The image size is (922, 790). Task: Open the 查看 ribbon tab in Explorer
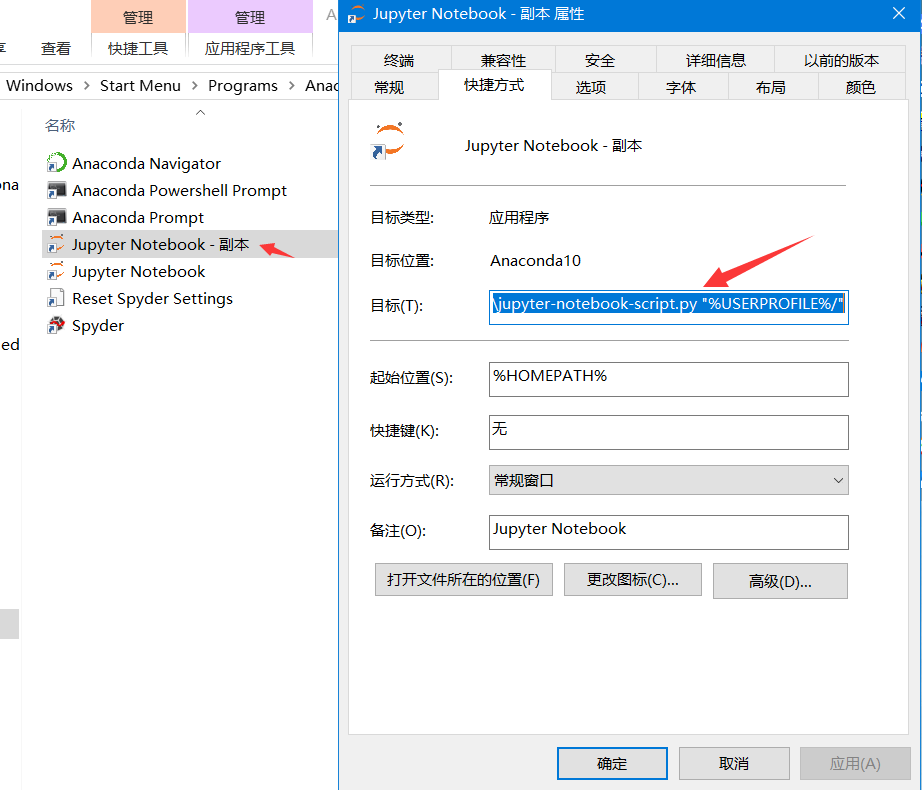coord(56,48)
